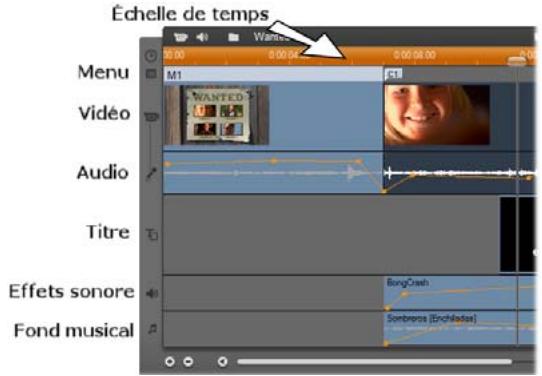Zoom out the timeline with minus button
This screenshot has height=376, width=542.
click(x=188, y=361)
